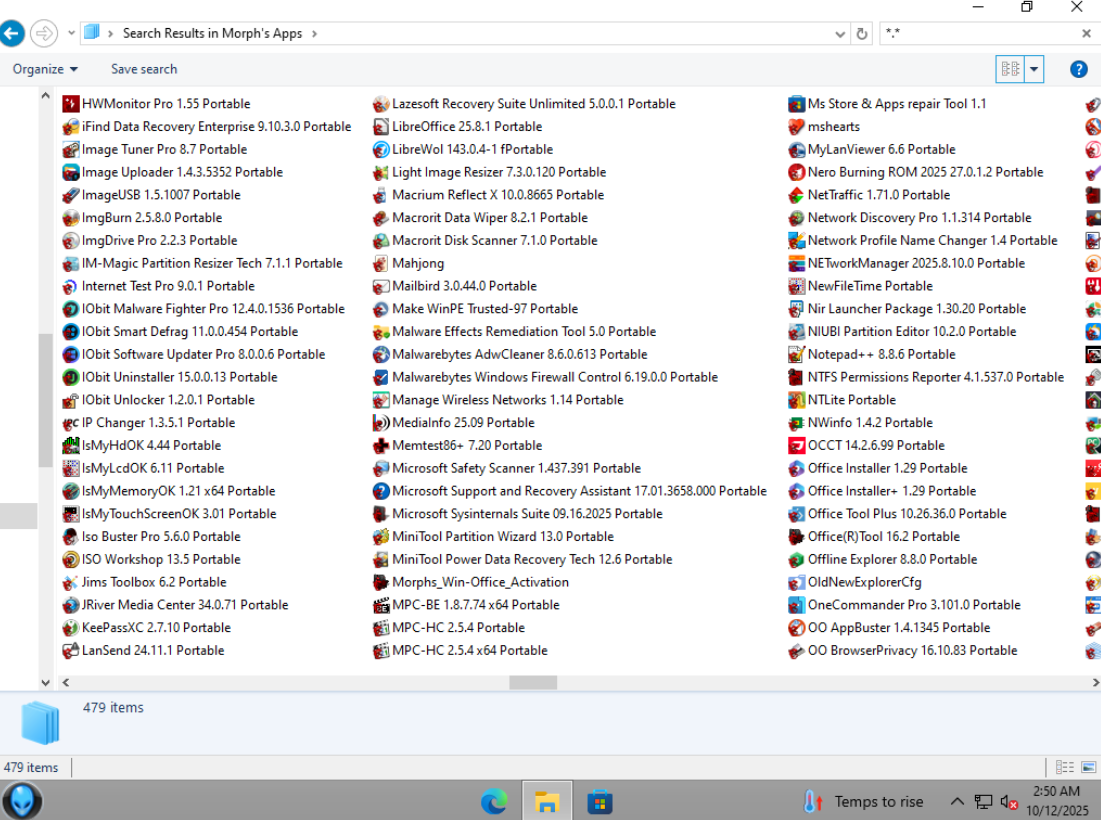Click the Nero Burning ROM 2025 icon

click(x=796, y=172)
